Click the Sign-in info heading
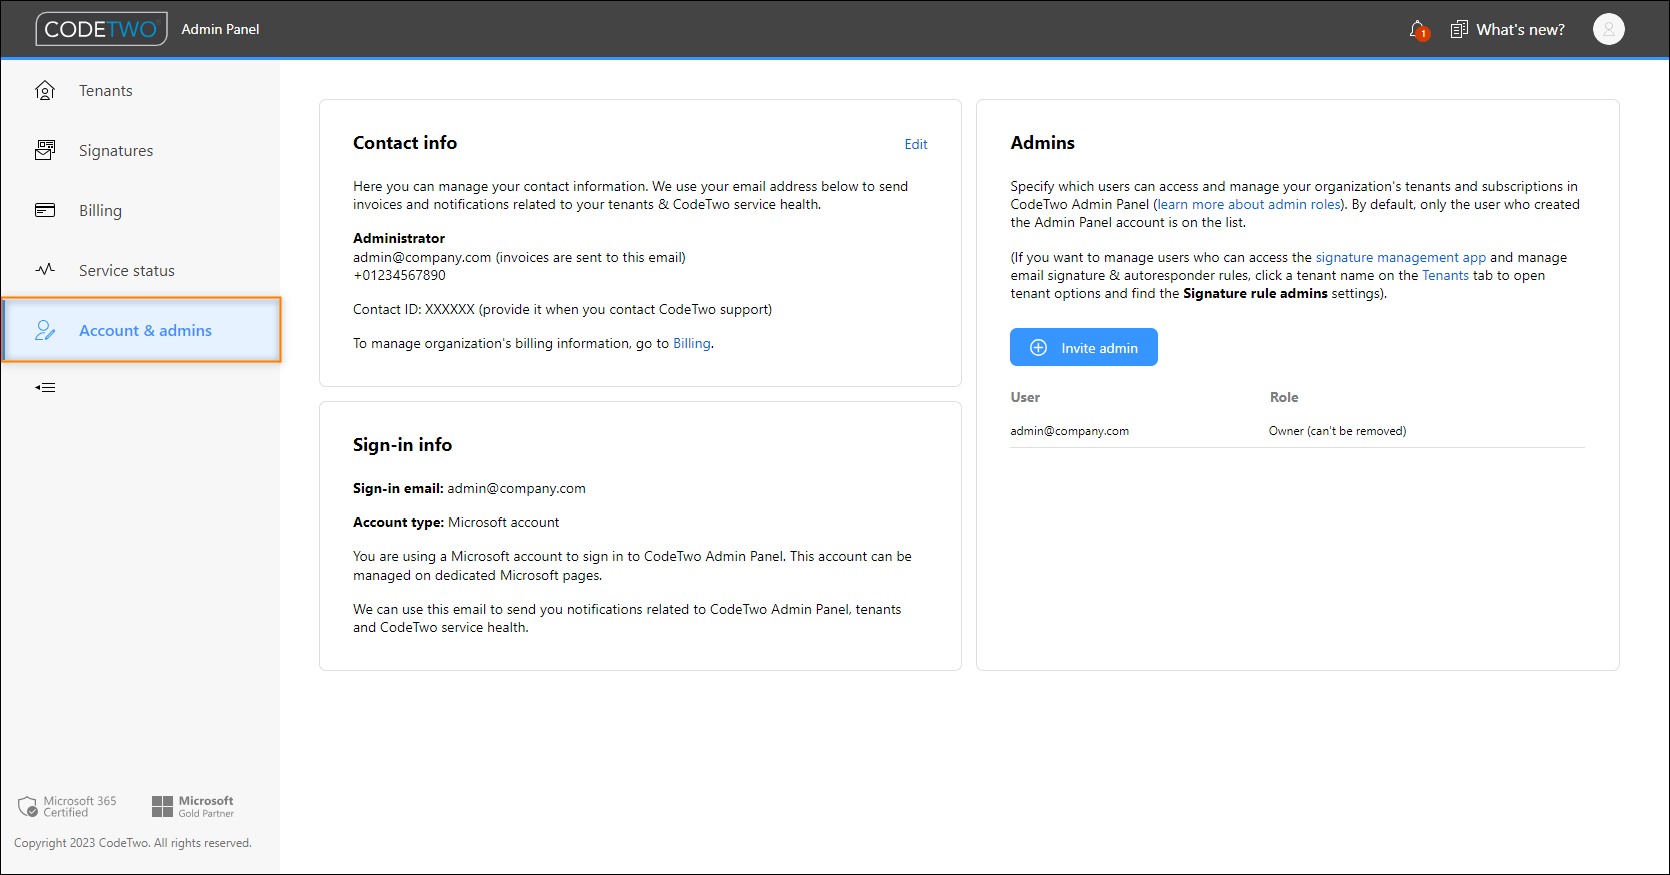The image size is (1670, 875). click(402, 445)
